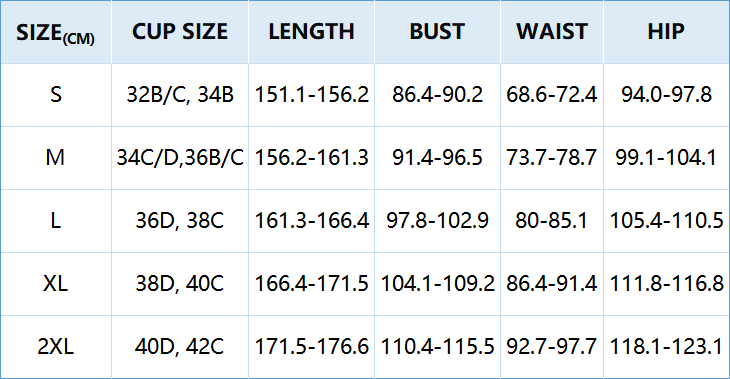Select the HIP column header
This screenshot has width=730, height=379.
(x=666, y=32)
